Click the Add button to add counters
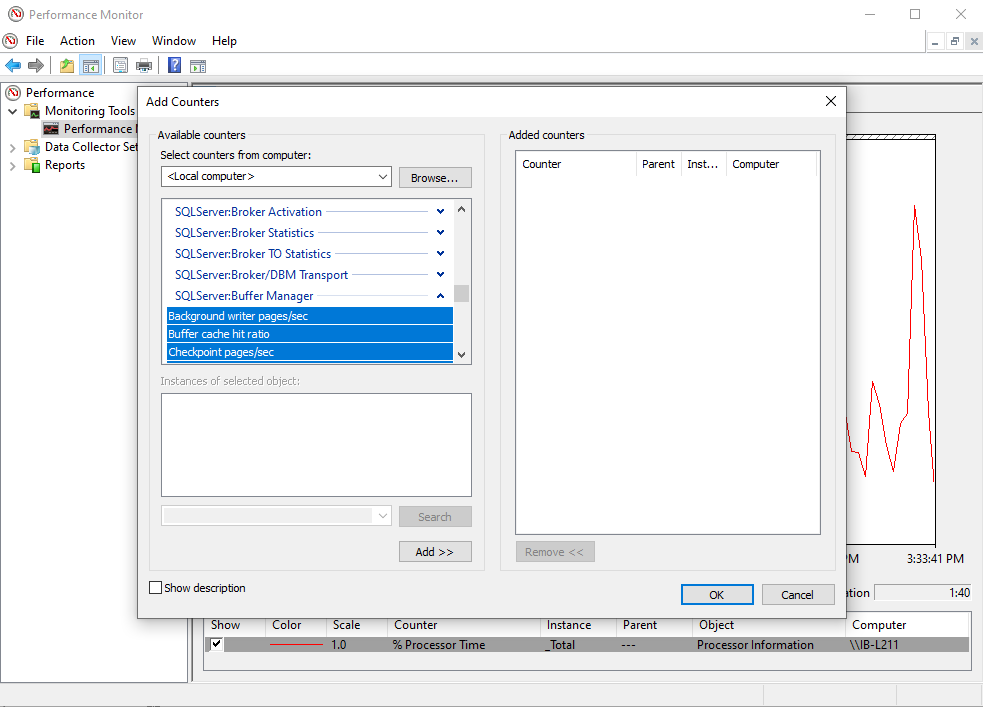Image resolution: width=983 pixels, height=707 pixels. tap(435, 551)
